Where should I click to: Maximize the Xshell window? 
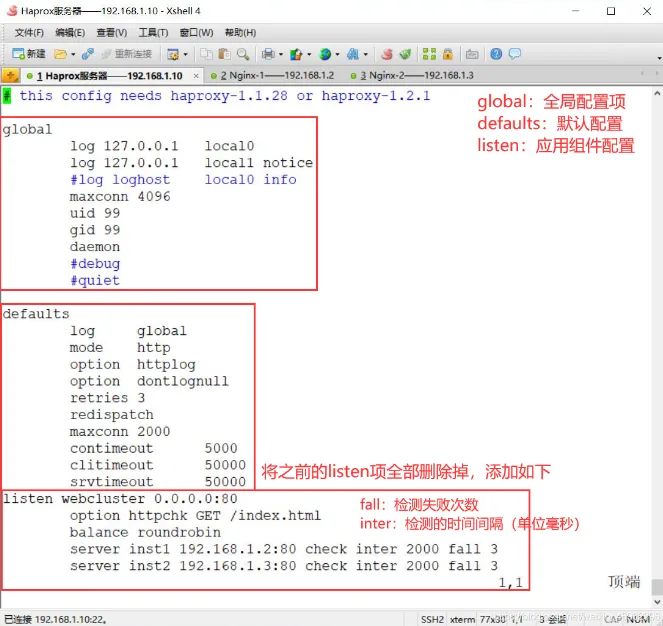tap(611, 11)
